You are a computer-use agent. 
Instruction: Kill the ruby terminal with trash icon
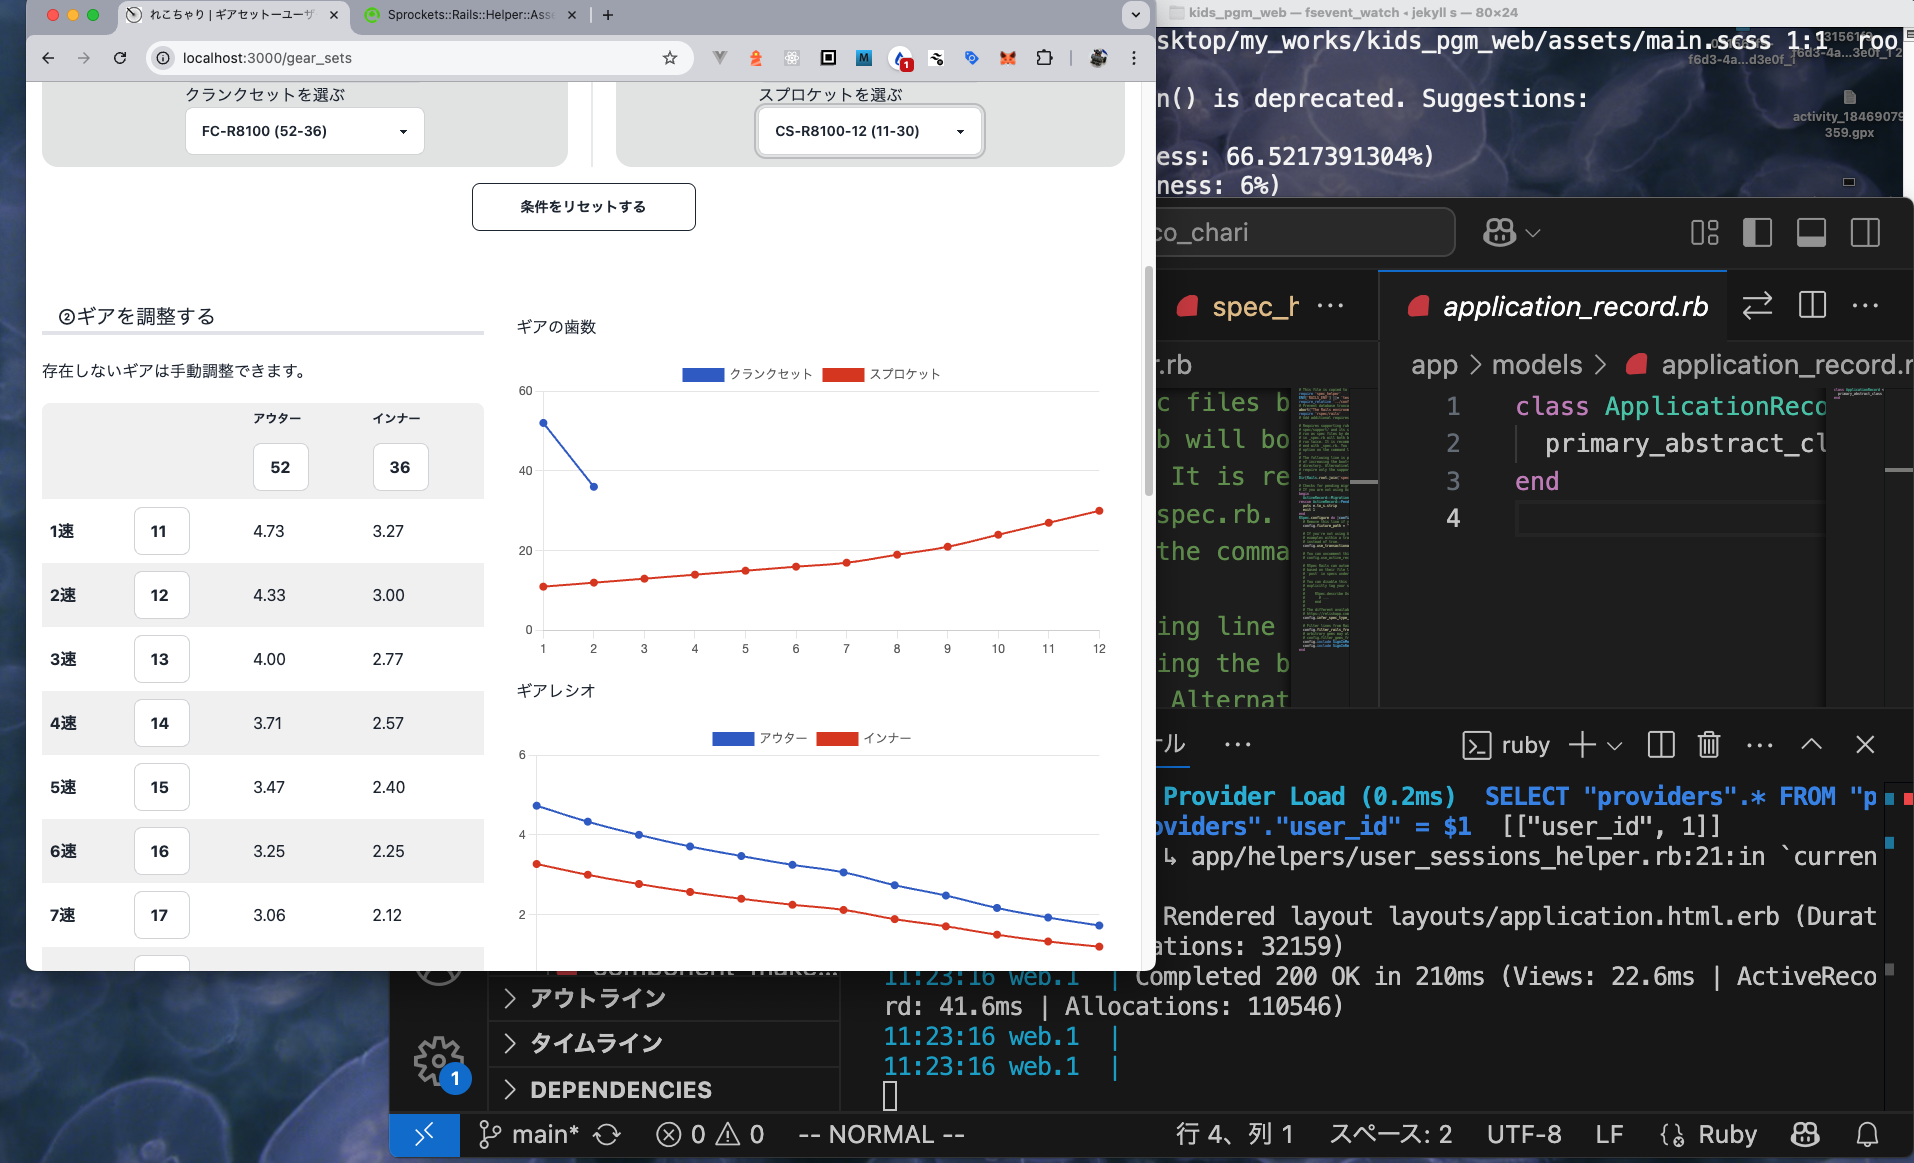1709,745
